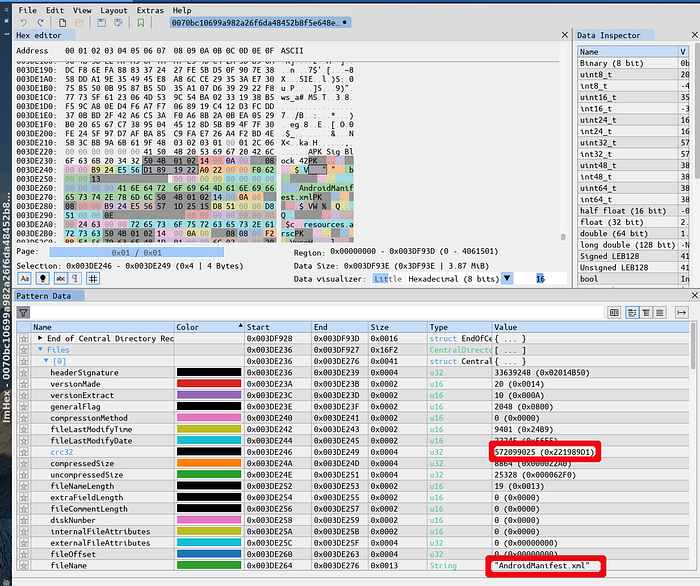700x586 pixels.
Task: Select the Pattern Data tab
Action: [44, 296]
